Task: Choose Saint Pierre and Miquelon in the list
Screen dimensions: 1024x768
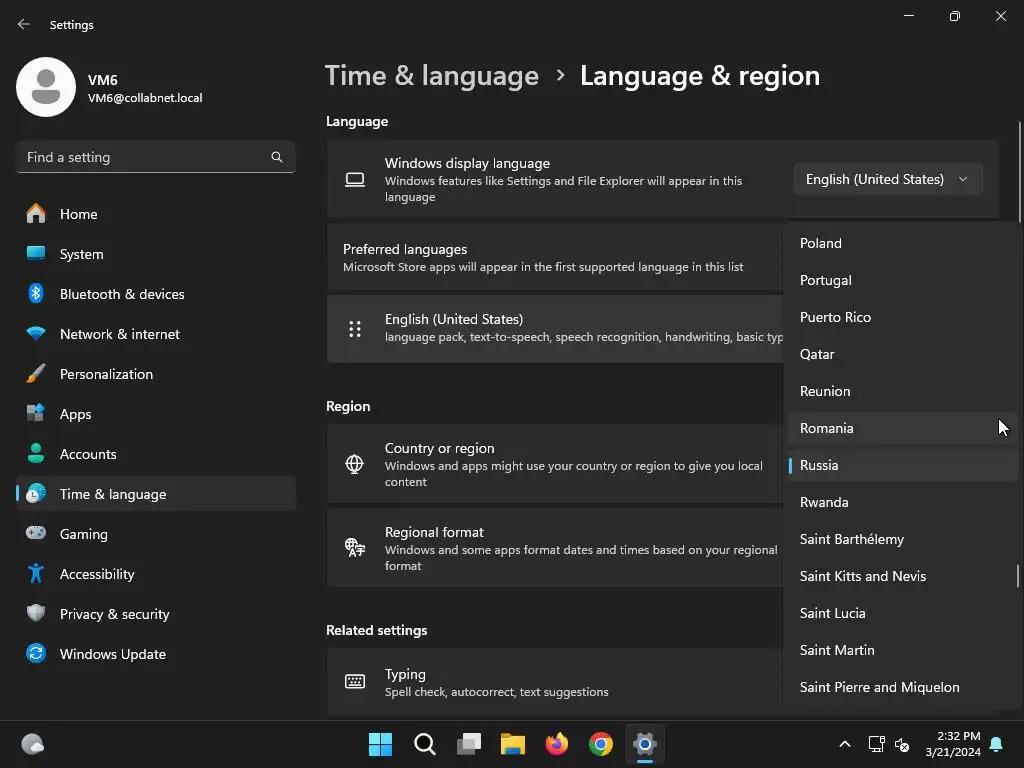Action: 903,687
